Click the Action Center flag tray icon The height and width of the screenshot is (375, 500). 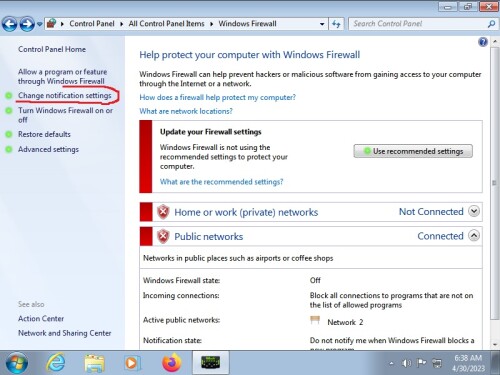point(422,363)
